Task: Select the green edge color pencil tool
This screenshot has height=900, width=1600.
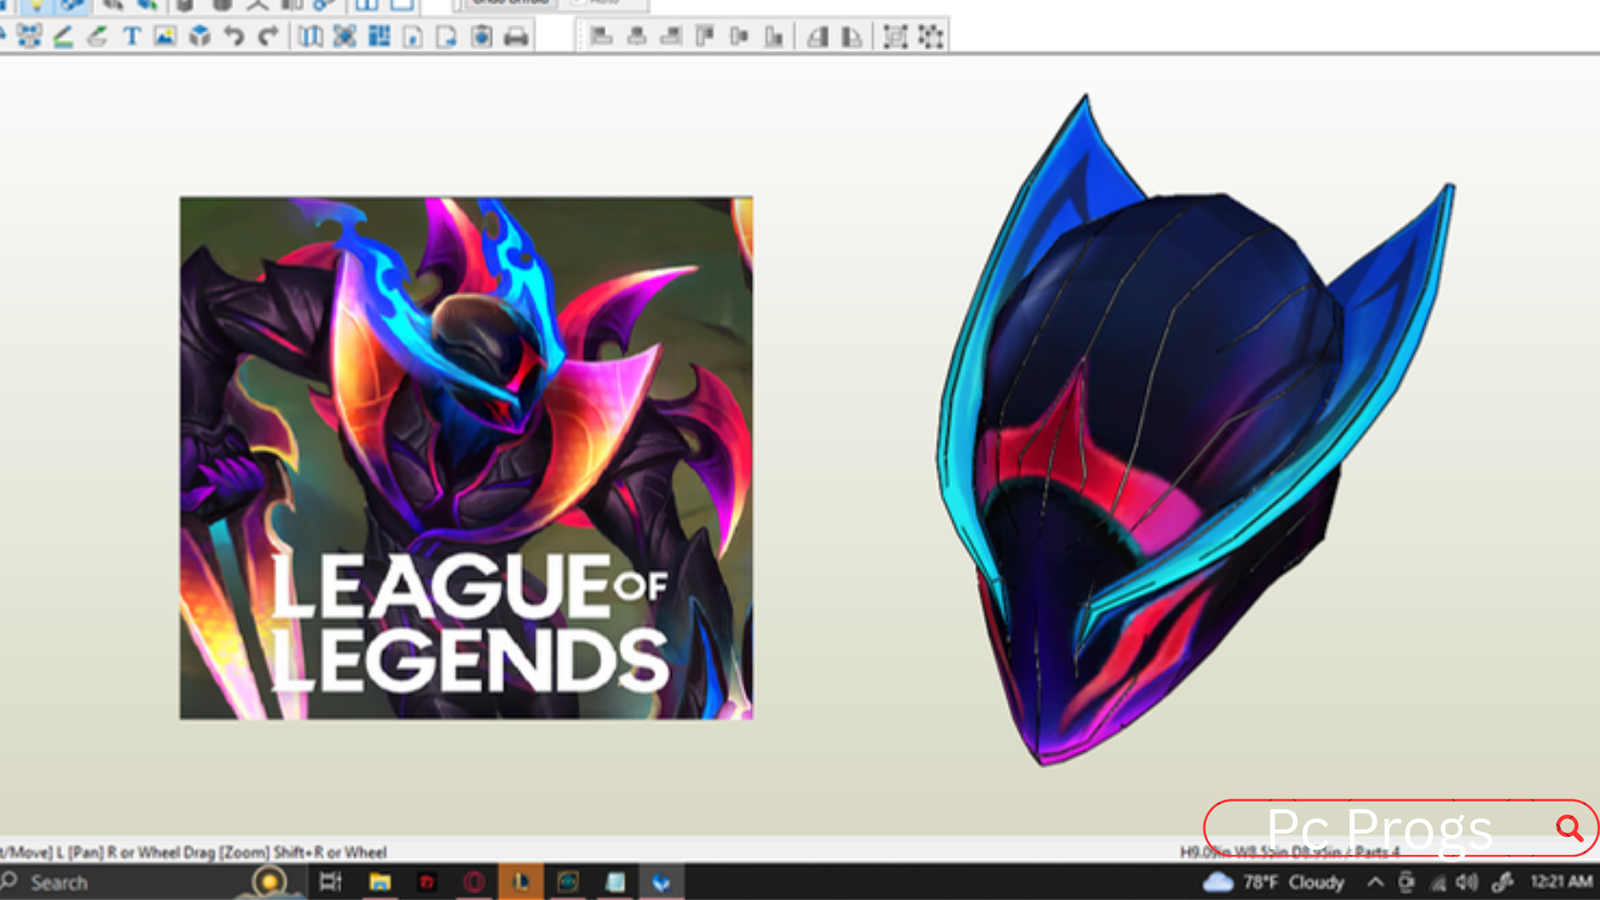Action: pos(63,37)
